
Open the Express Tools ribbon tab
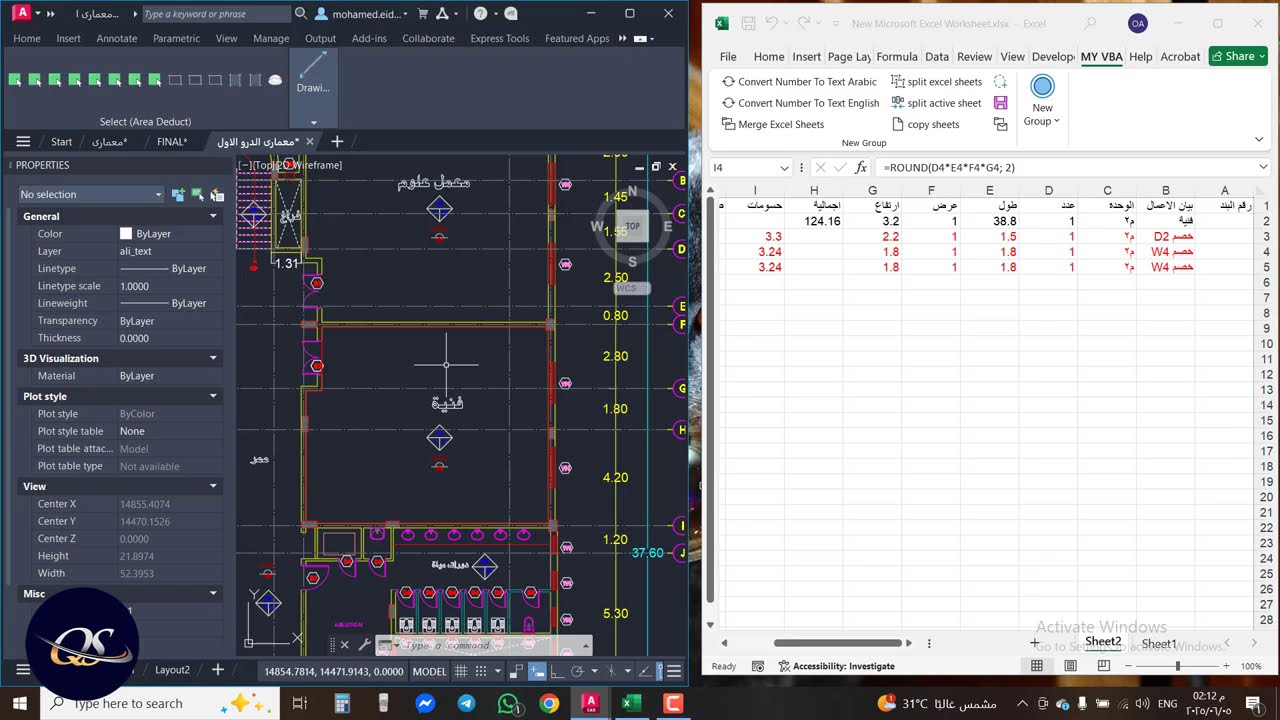tap(499, 38)
